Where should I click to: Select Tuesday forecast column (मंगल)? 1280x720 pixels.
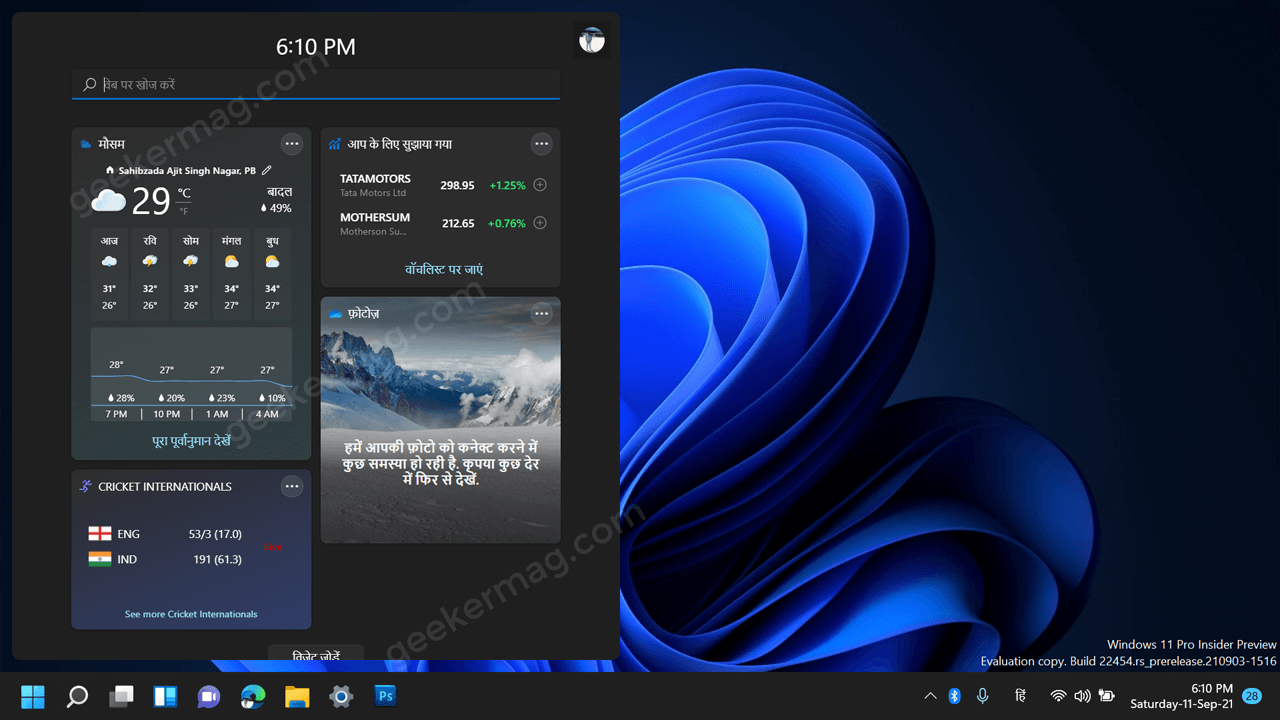(231, 273)
